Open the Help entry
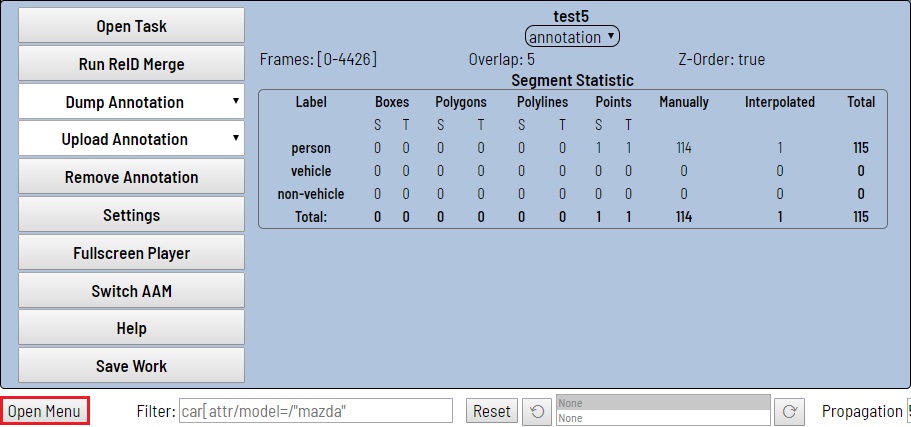The height and width of the screenshot is (427, 911). (132, 328)
